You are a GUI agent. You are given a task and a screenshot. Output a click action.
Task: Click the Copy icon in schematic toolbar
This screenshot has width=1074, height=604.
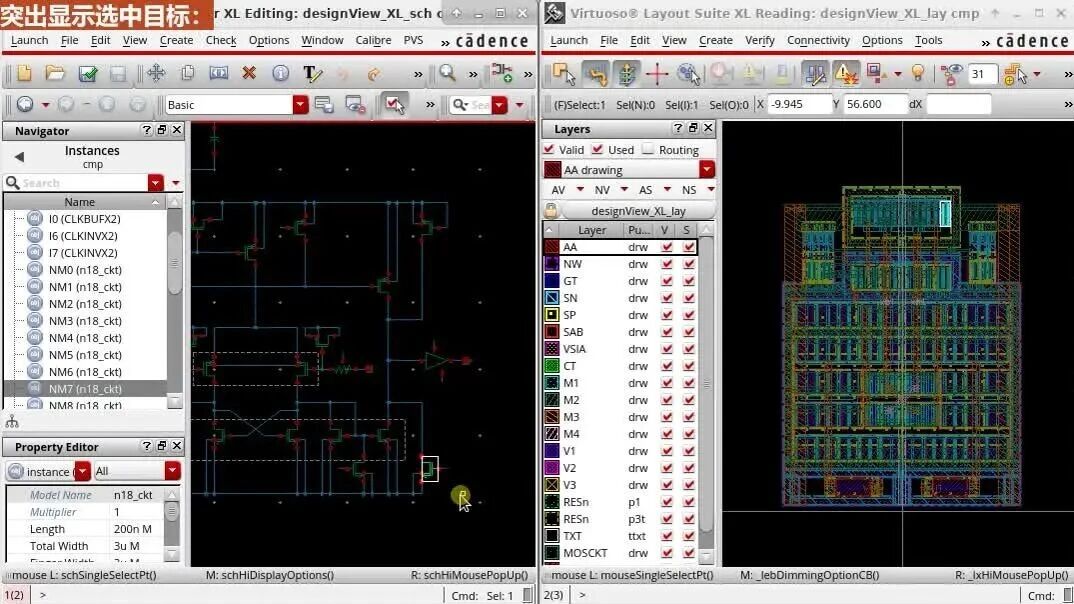[188, 73]
